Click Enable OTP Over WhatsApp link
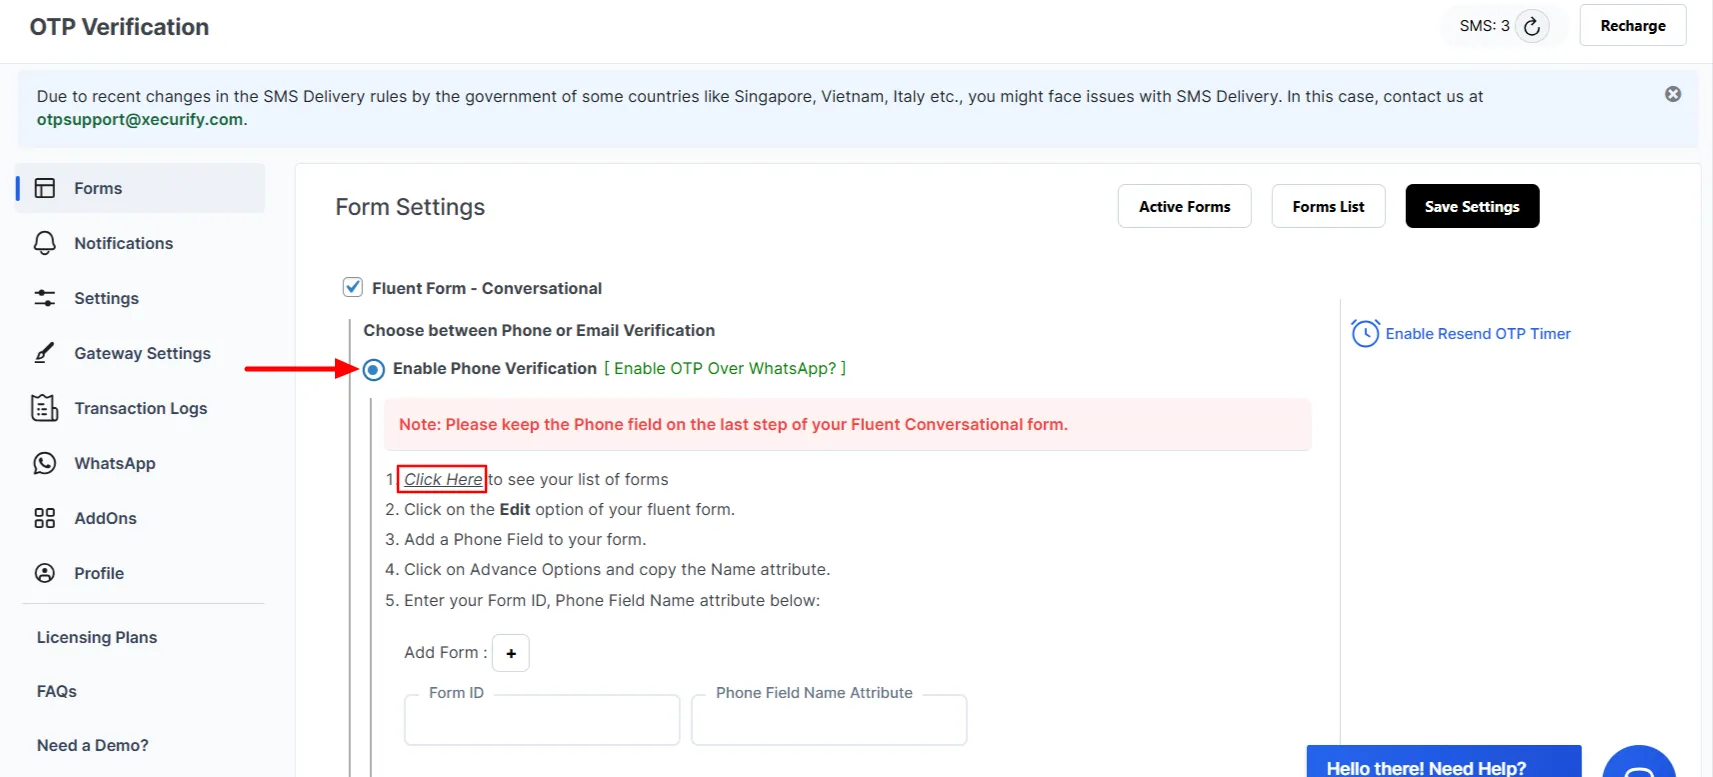This screenshot has width=1713, height=777. pos(725,368)
